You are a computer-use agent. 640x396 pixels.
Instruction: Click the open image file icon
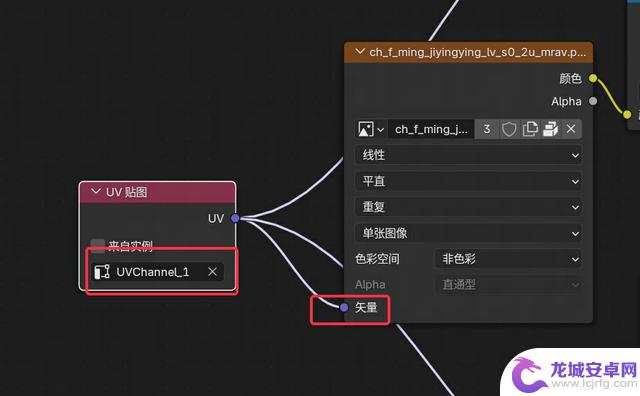pos(551,129)
